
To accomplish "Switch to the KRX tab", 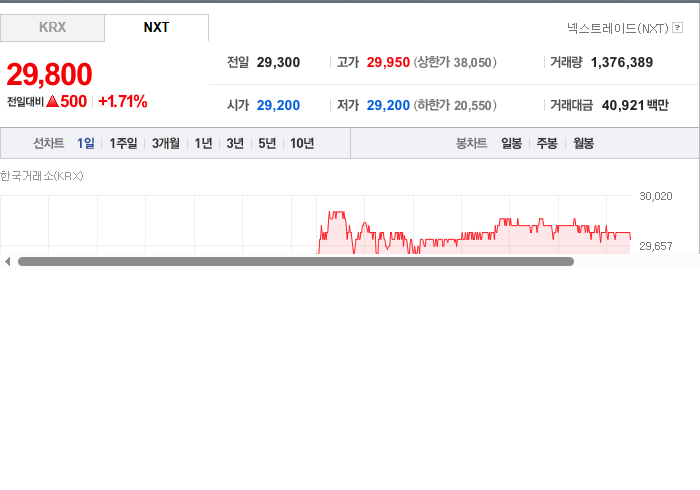I will pyautogui.click(x=52, y=28).
